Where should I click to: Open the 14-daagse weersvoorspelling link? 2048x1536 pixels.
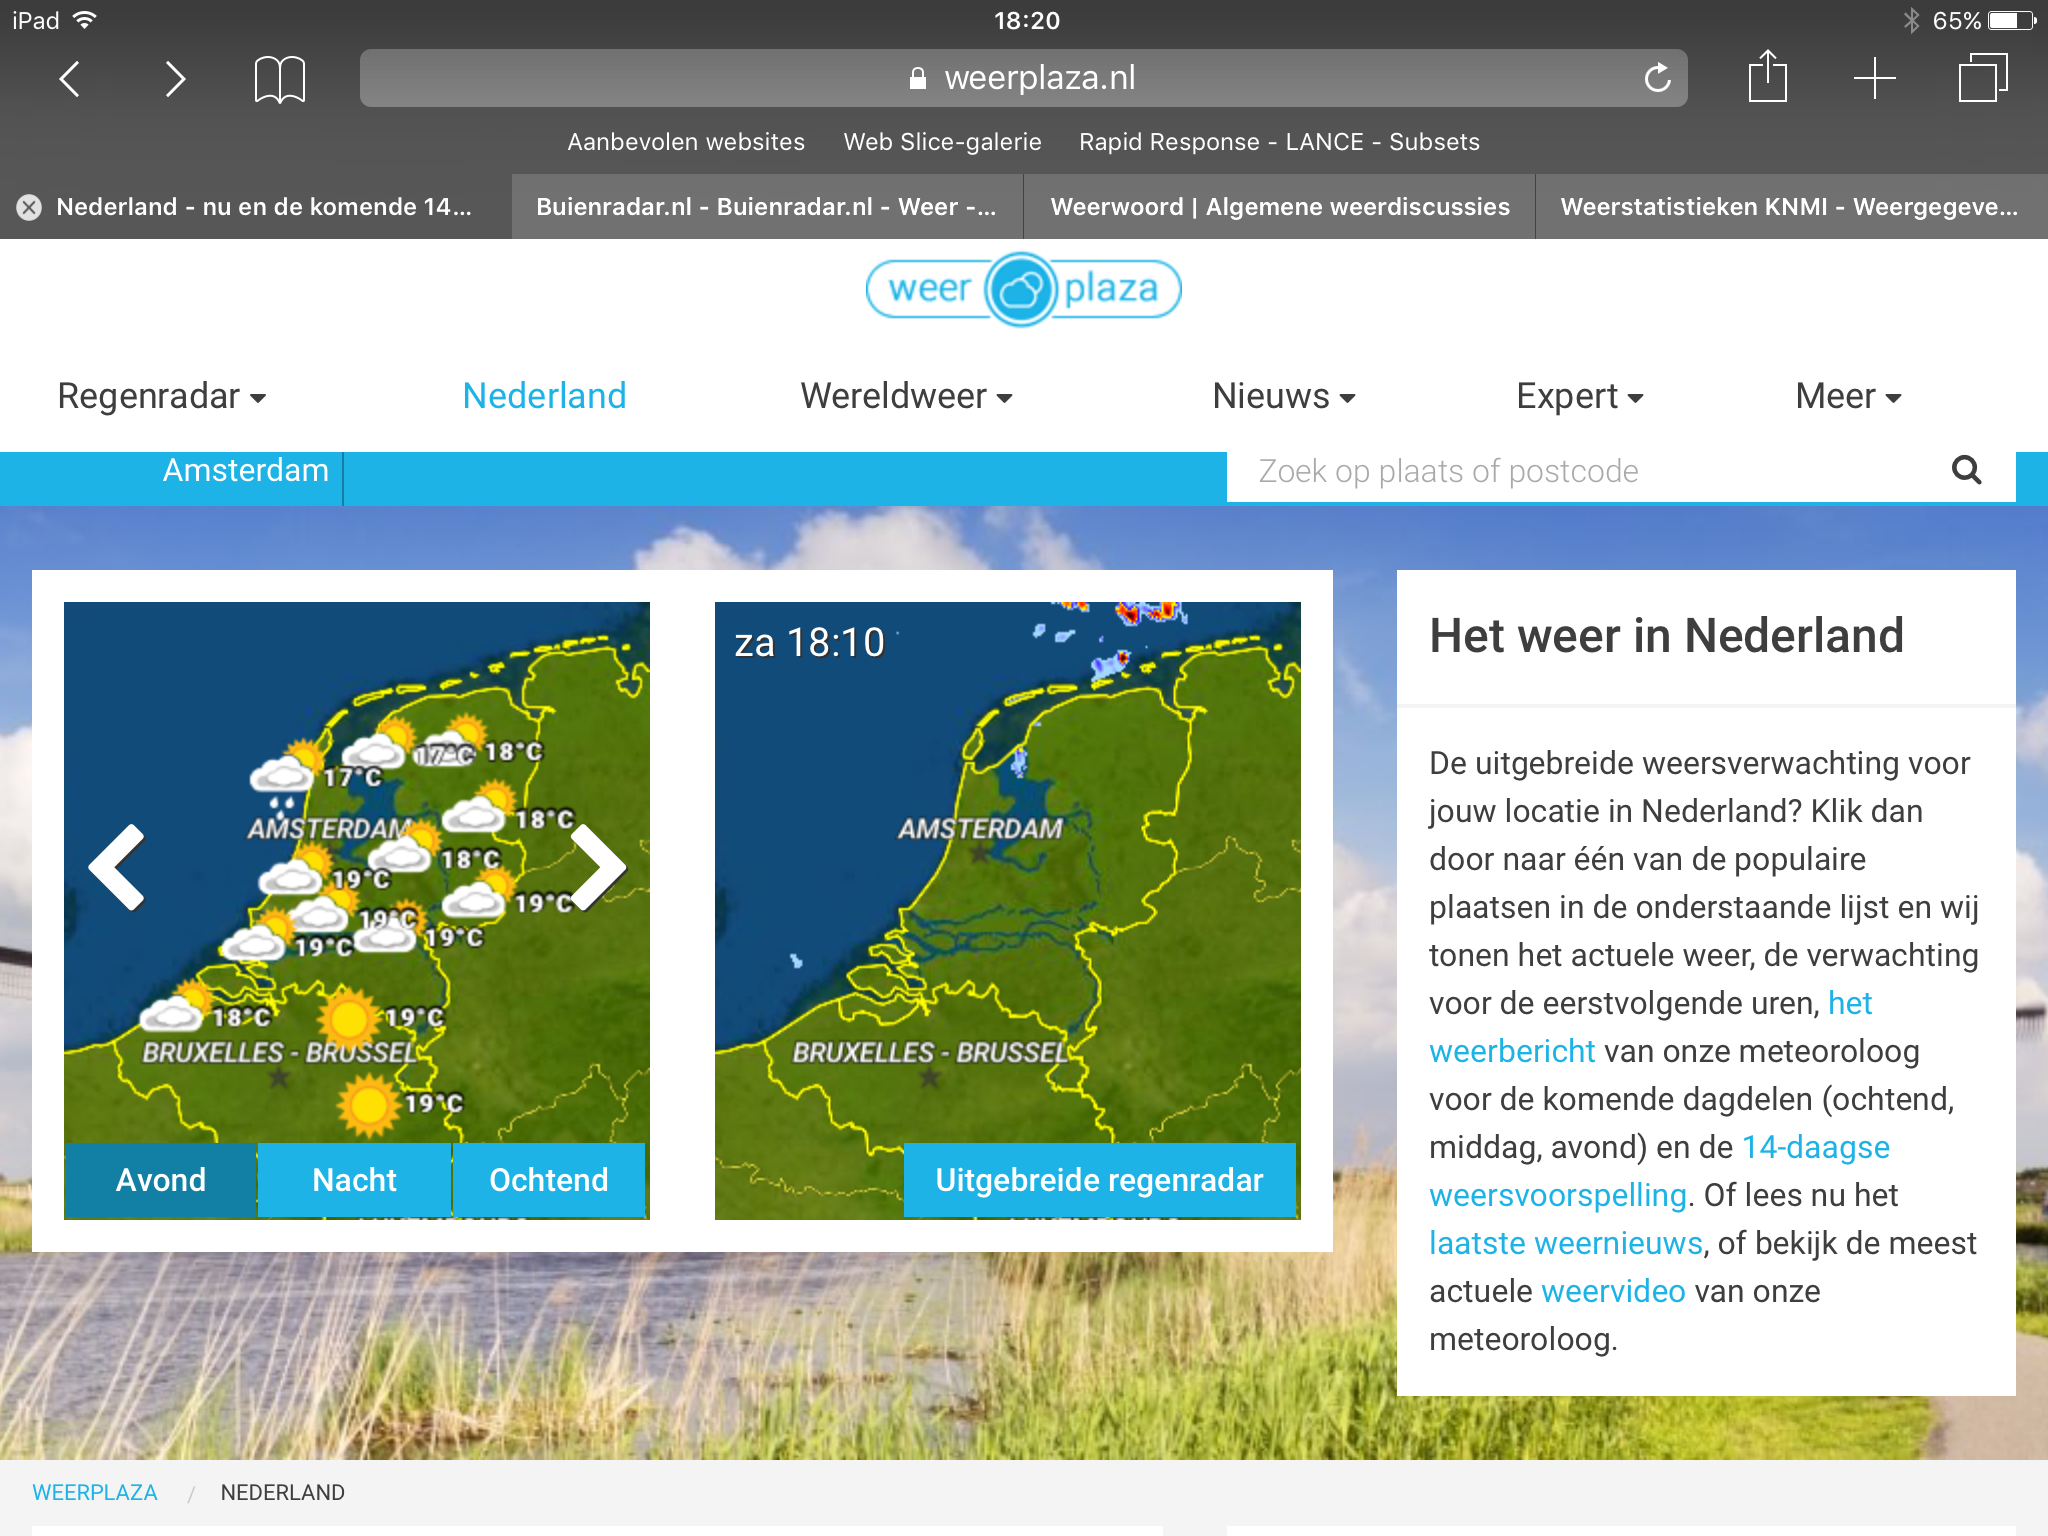(1660, 1171)
